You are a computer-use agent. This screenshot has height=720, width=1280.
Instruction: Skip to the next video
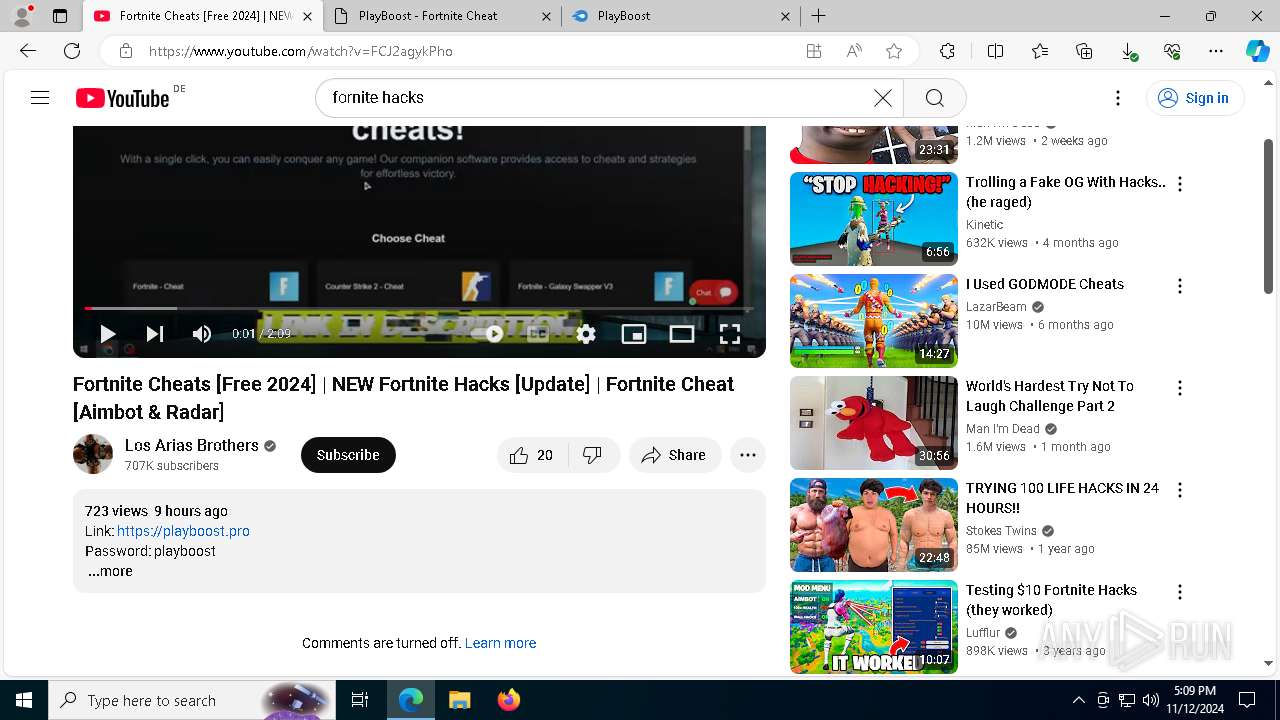click(x=154, y=334)
